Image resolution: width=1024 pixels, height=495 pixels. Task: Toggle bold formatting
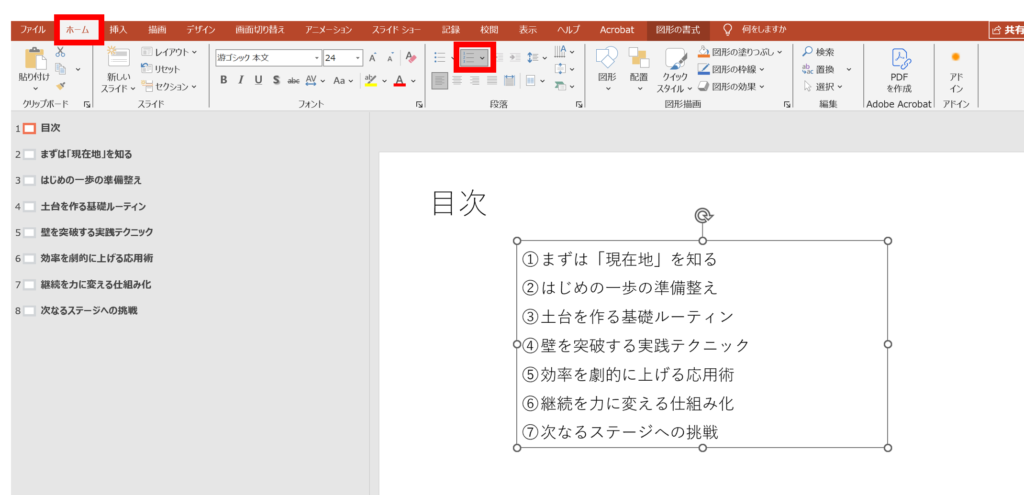[225, 80]
